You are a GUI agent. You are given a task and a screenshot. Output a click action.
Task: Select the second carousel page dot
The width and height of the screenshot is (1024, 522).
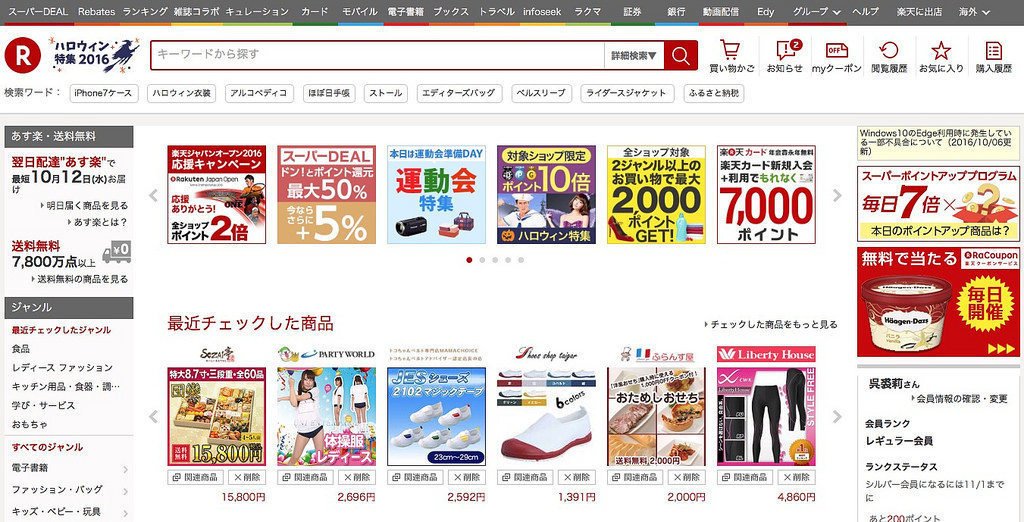coord(482,260)
